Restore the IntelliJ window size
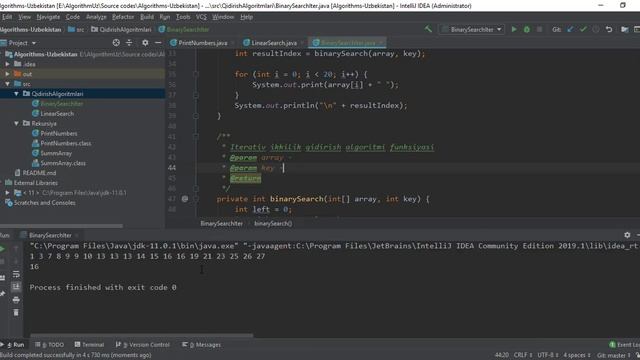Image resolution: width=640 pixels, height=360 pixels. pos(623,5)
